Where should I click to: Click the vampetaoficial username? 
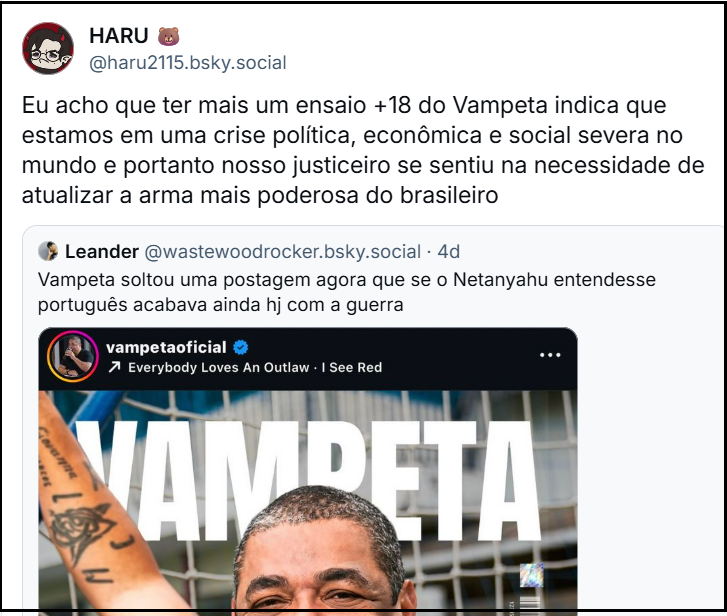pos(166,347)
